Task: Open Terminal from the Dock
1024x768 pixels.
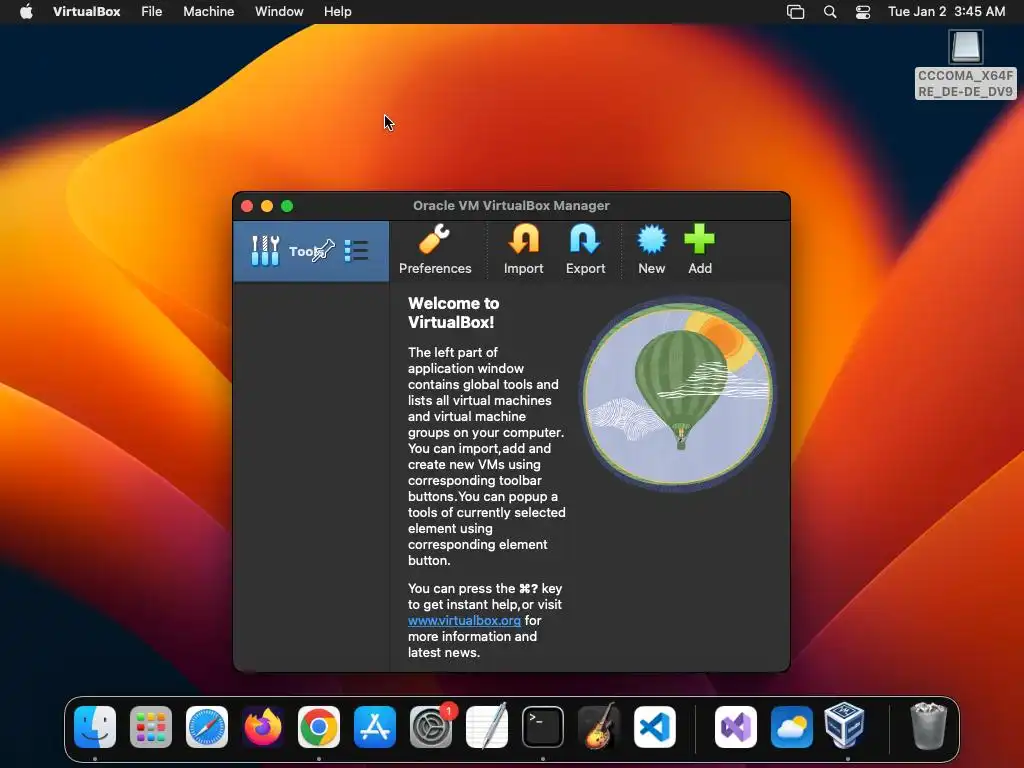Action: point(543,727)
